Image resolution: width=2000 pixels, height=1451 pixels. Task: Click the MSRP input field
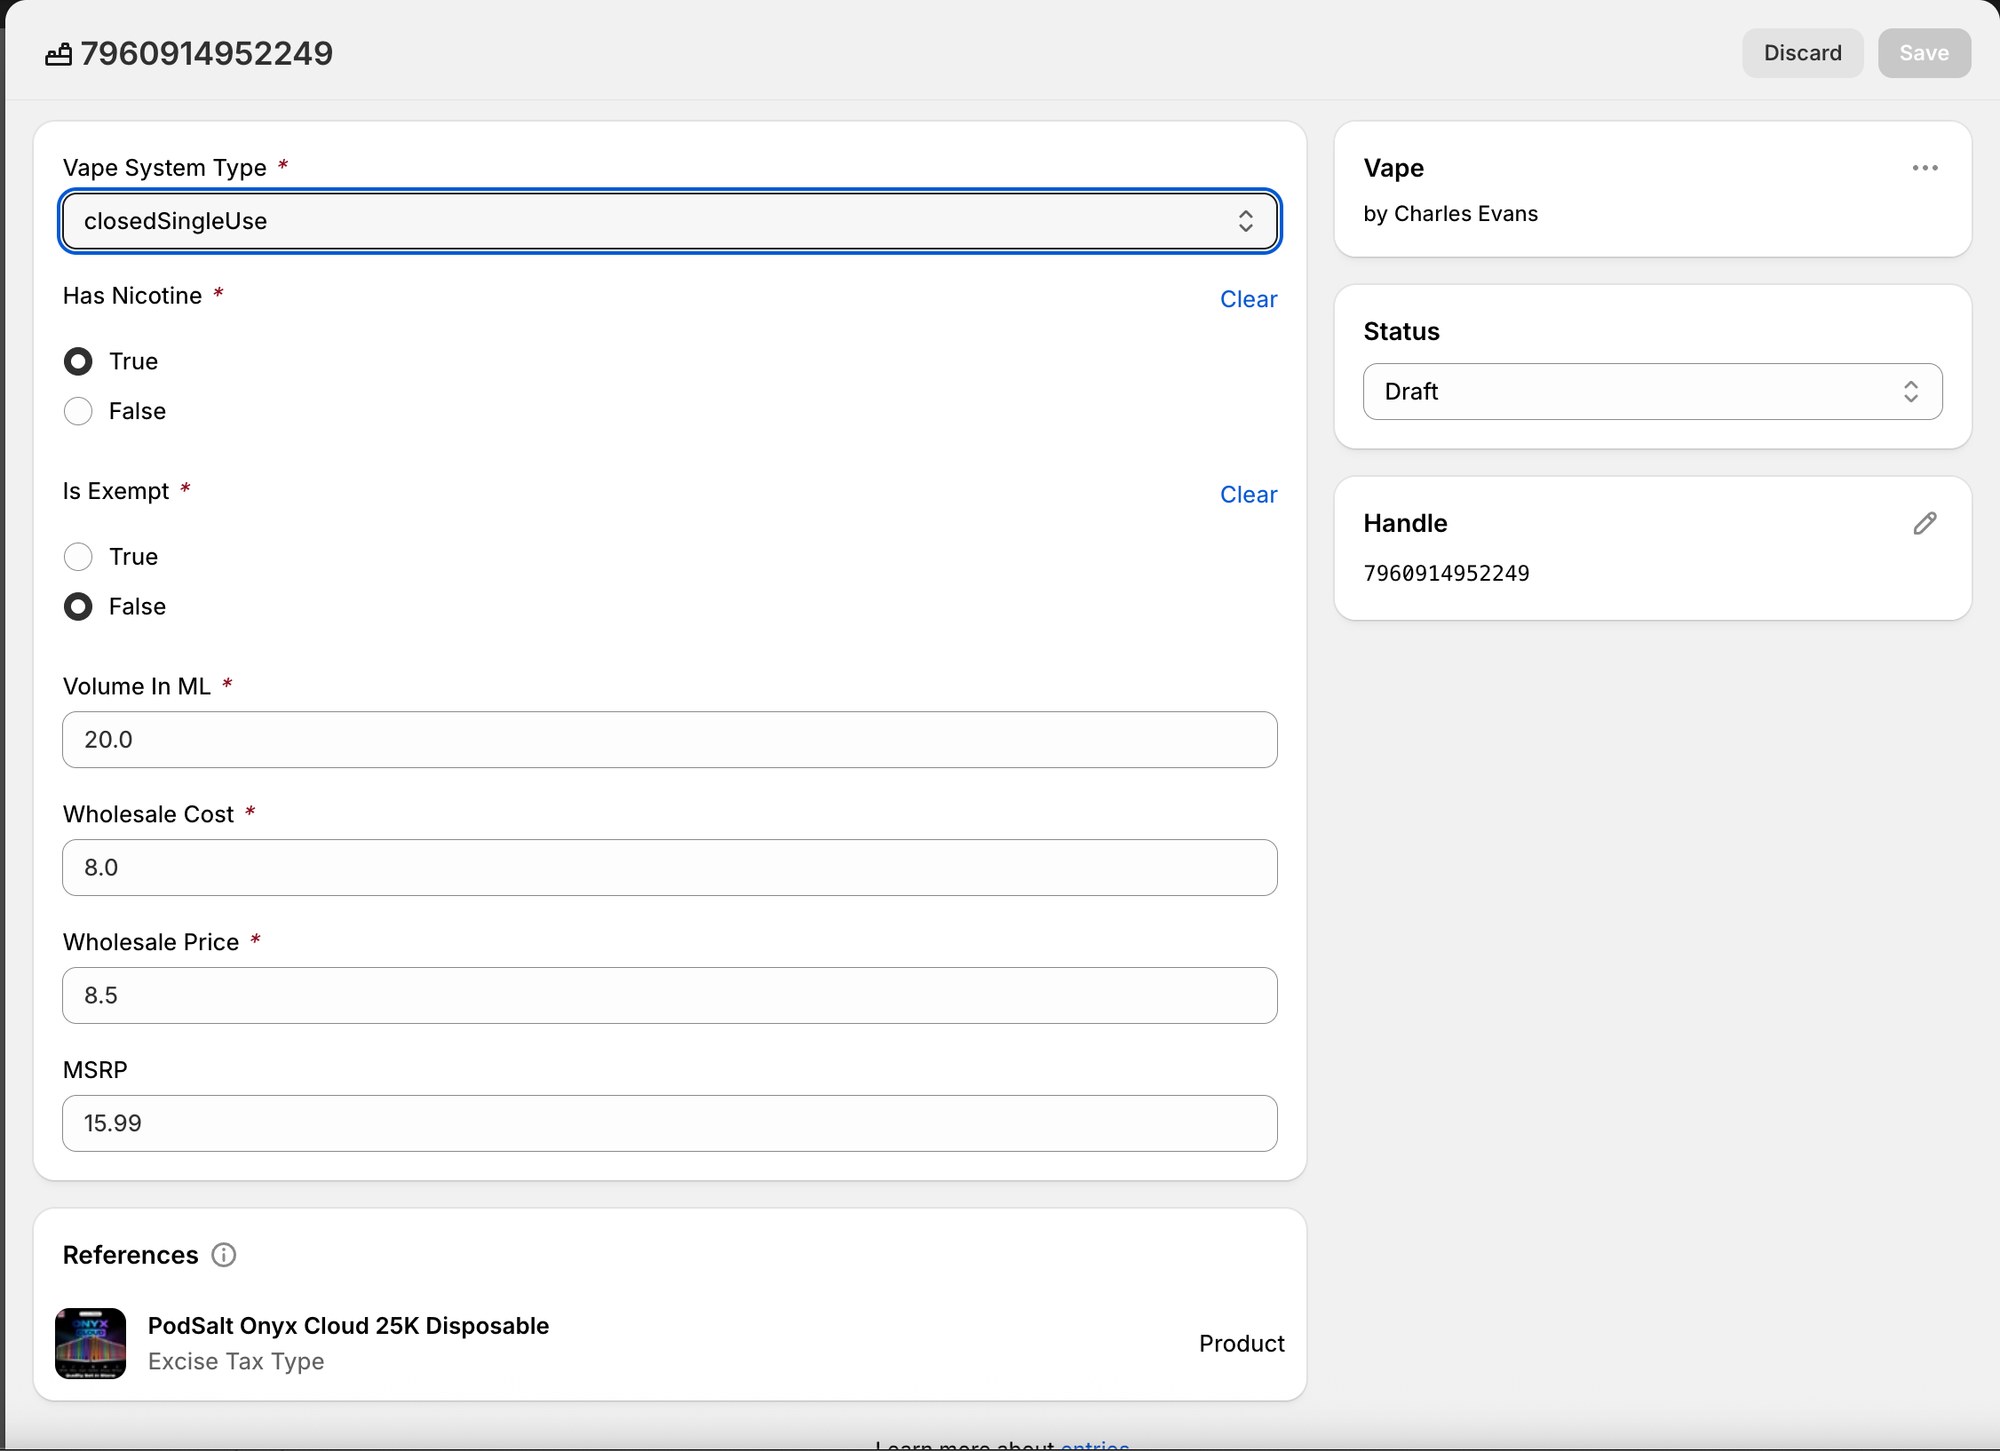669,1123
